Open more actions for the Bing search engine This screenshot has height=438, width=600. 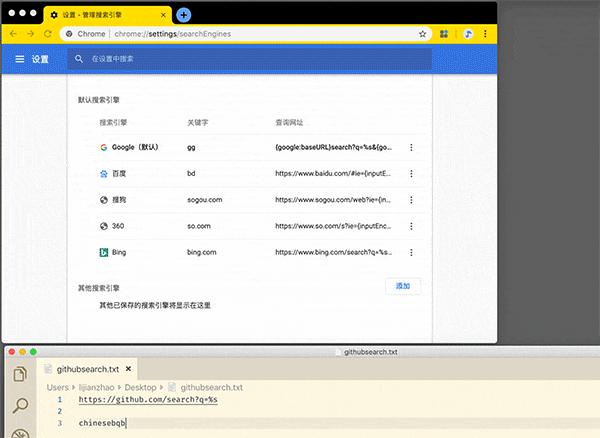411,252
